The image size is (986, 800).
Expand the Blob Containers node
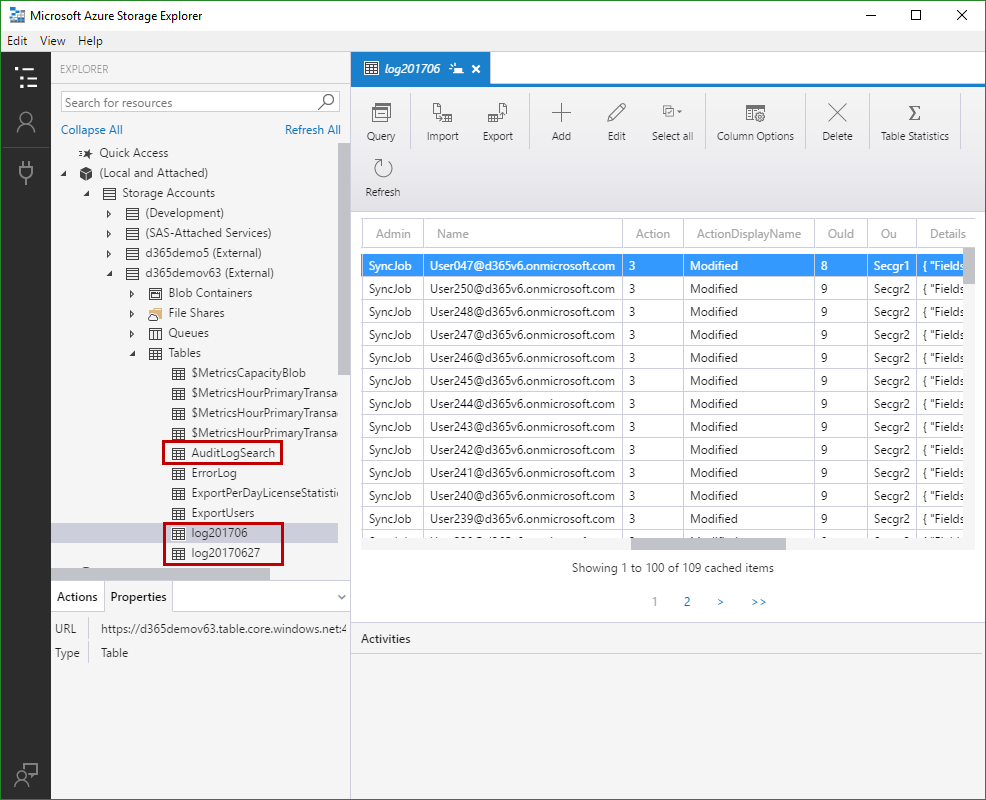[132, 293]
